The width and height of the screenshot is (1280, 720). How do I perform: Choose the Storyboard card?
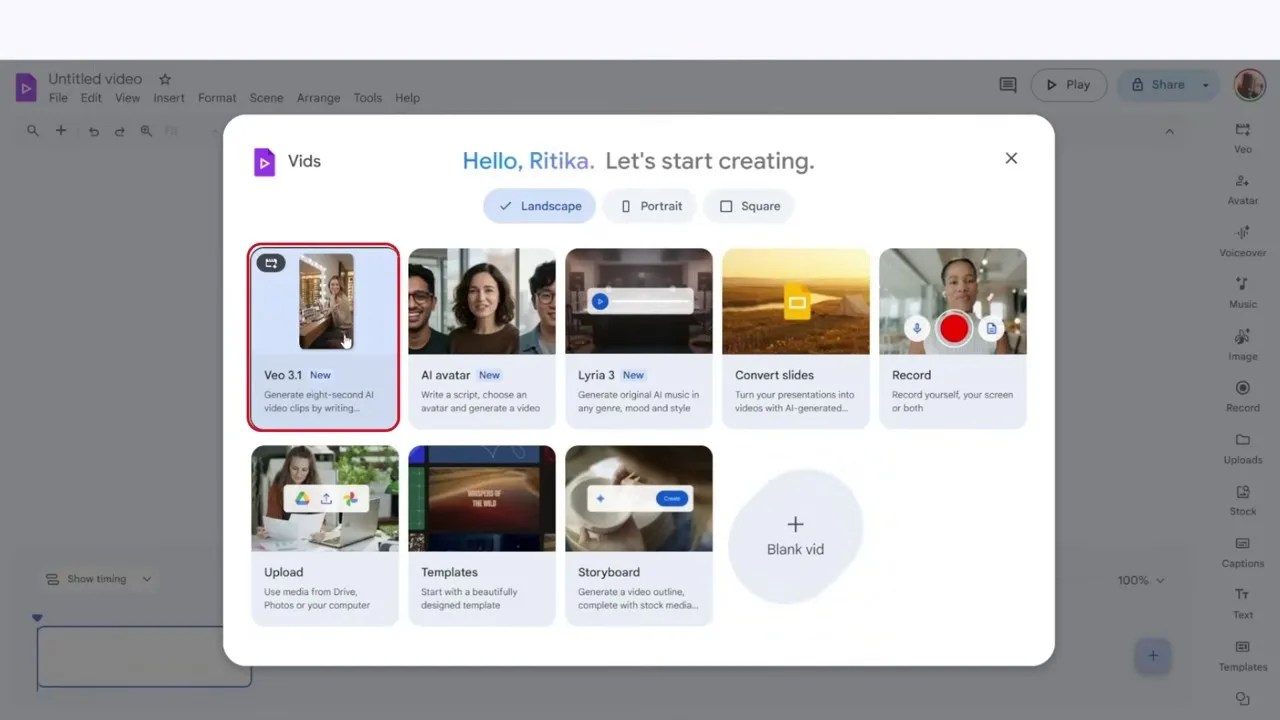pos(638,535)
